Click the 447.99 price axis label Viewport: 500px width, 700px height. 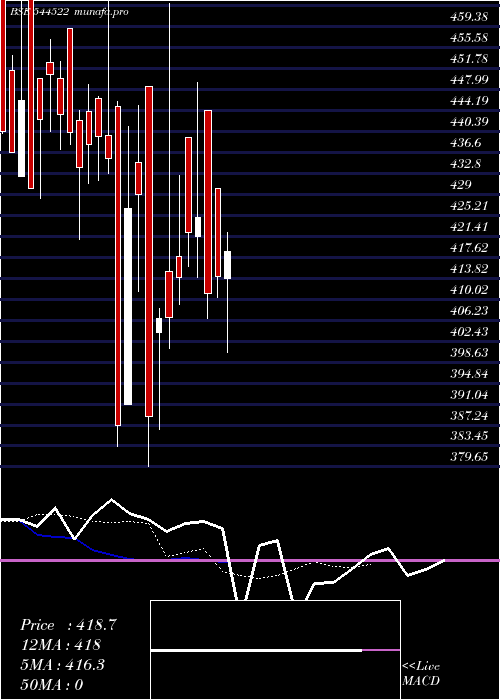[469, 80]
